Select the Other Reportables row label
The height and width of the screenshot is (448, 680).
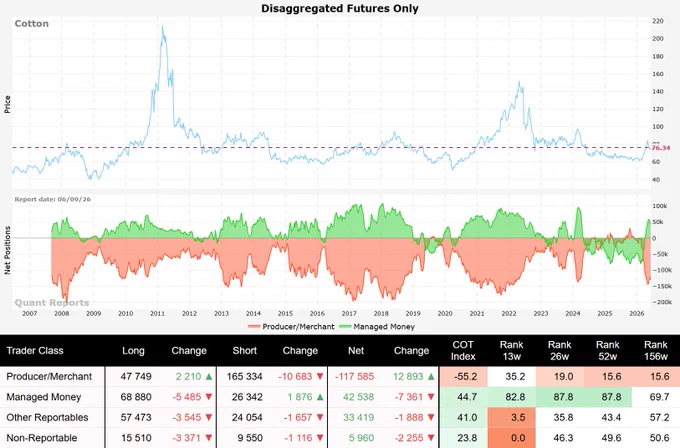(x=47, y=417)
